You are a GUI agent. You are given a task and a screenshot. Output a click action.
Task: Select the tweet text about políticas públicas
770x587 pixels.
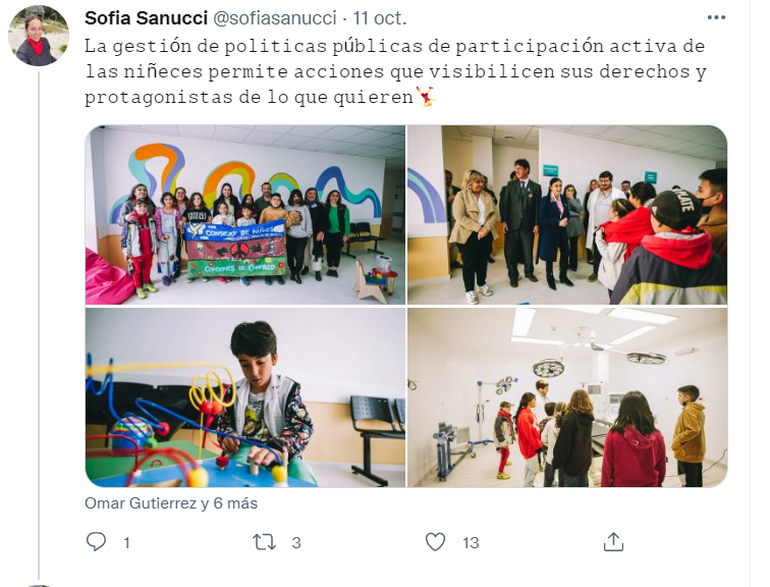pos(396,72)
